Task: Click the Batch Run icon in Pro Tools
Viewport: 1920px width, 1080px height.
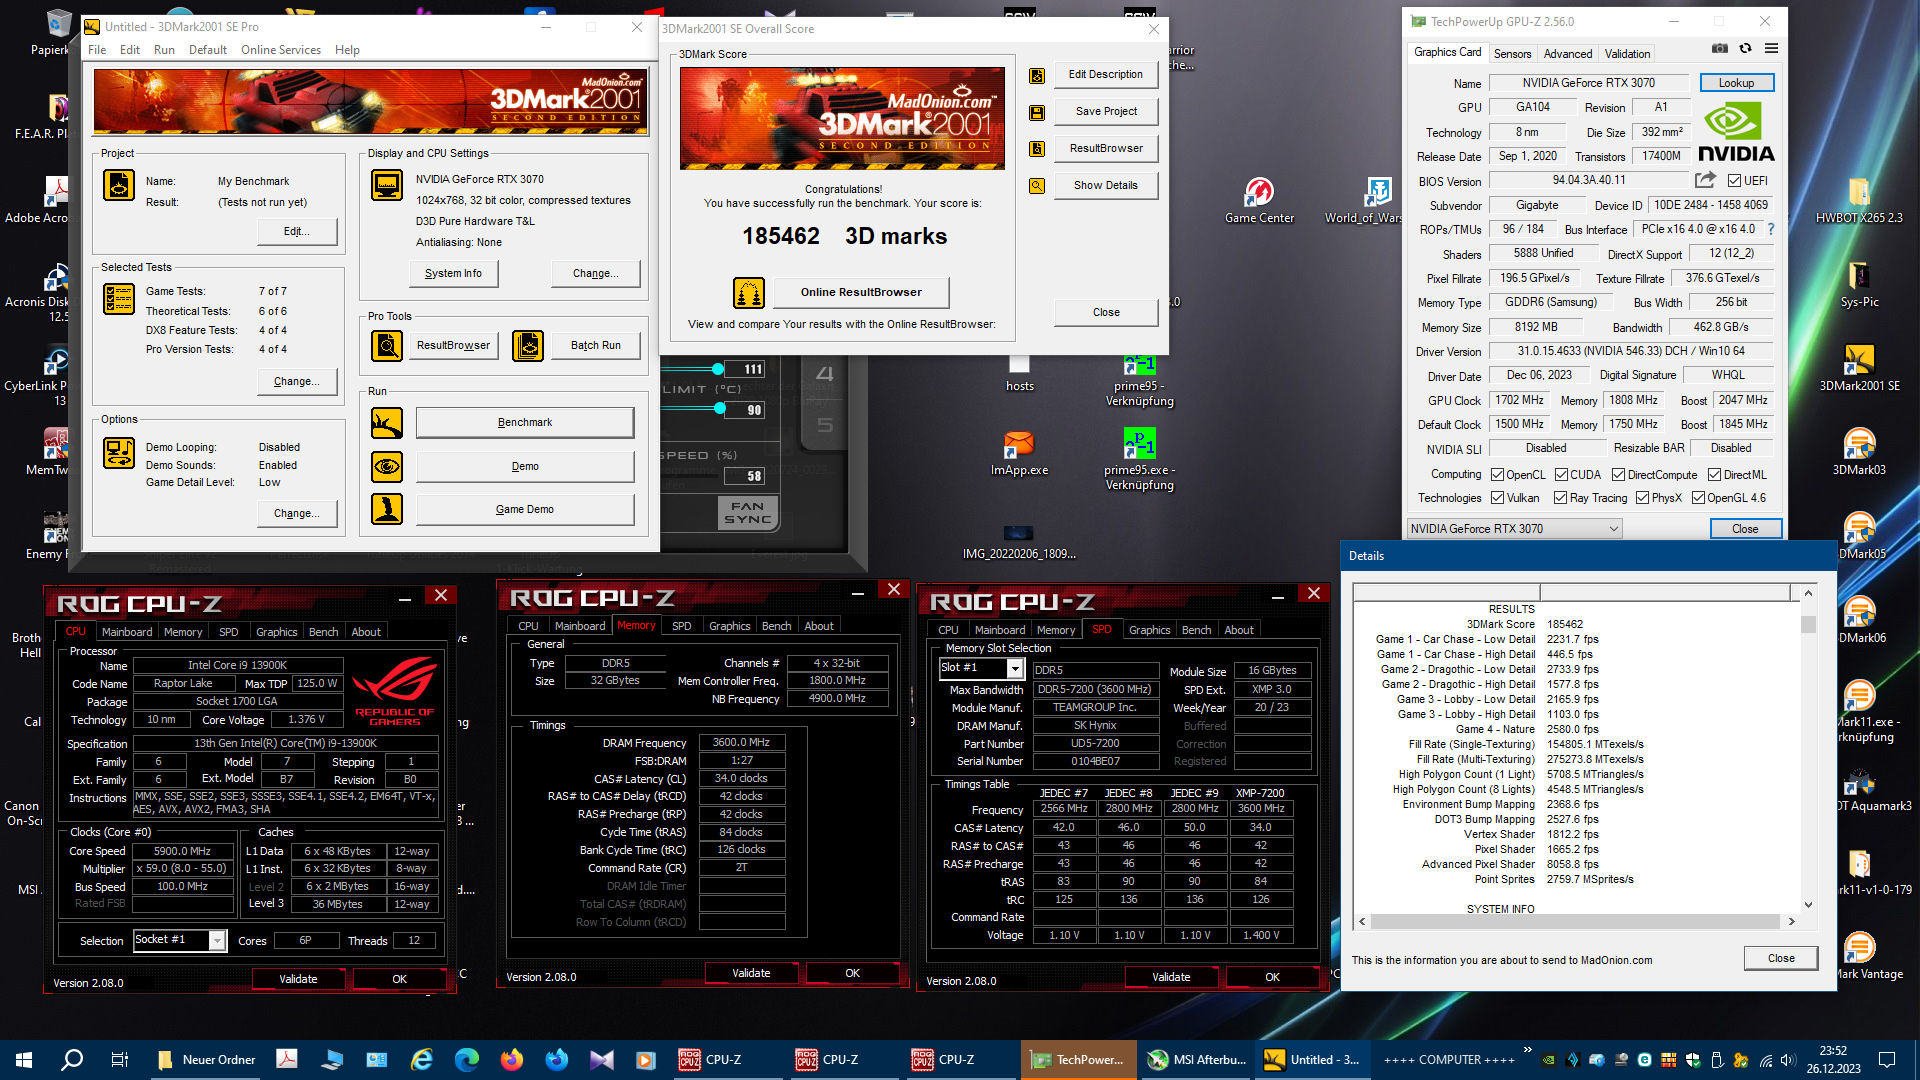Action: tap(527, 346)
